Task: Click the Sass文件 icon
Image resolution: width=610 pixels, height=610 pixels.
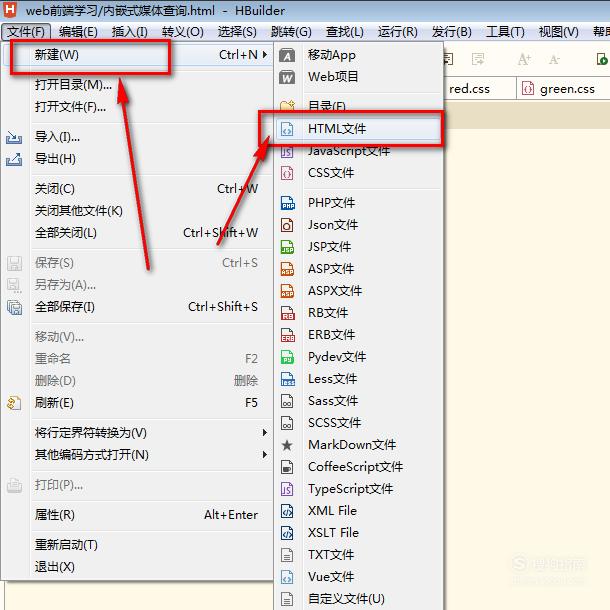Action: pos(287,401)
